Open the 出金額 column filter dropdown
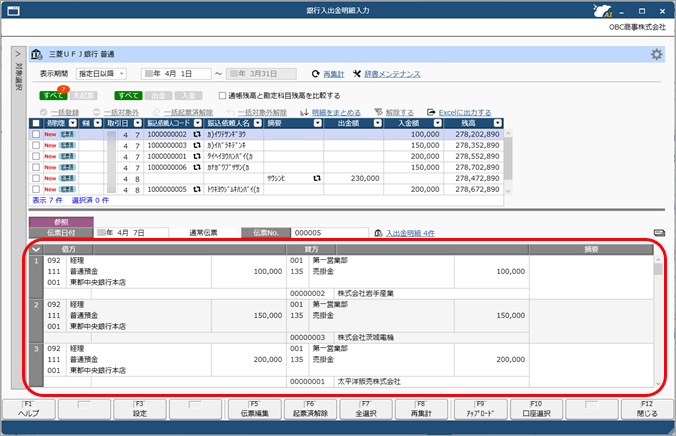 click(x=378, y=123)
